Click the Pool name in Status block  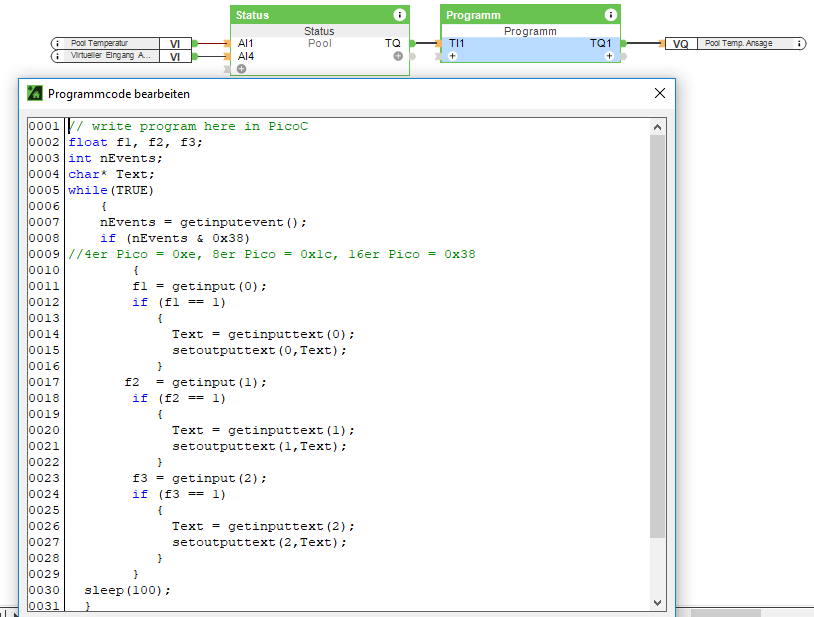coord(320,44)
